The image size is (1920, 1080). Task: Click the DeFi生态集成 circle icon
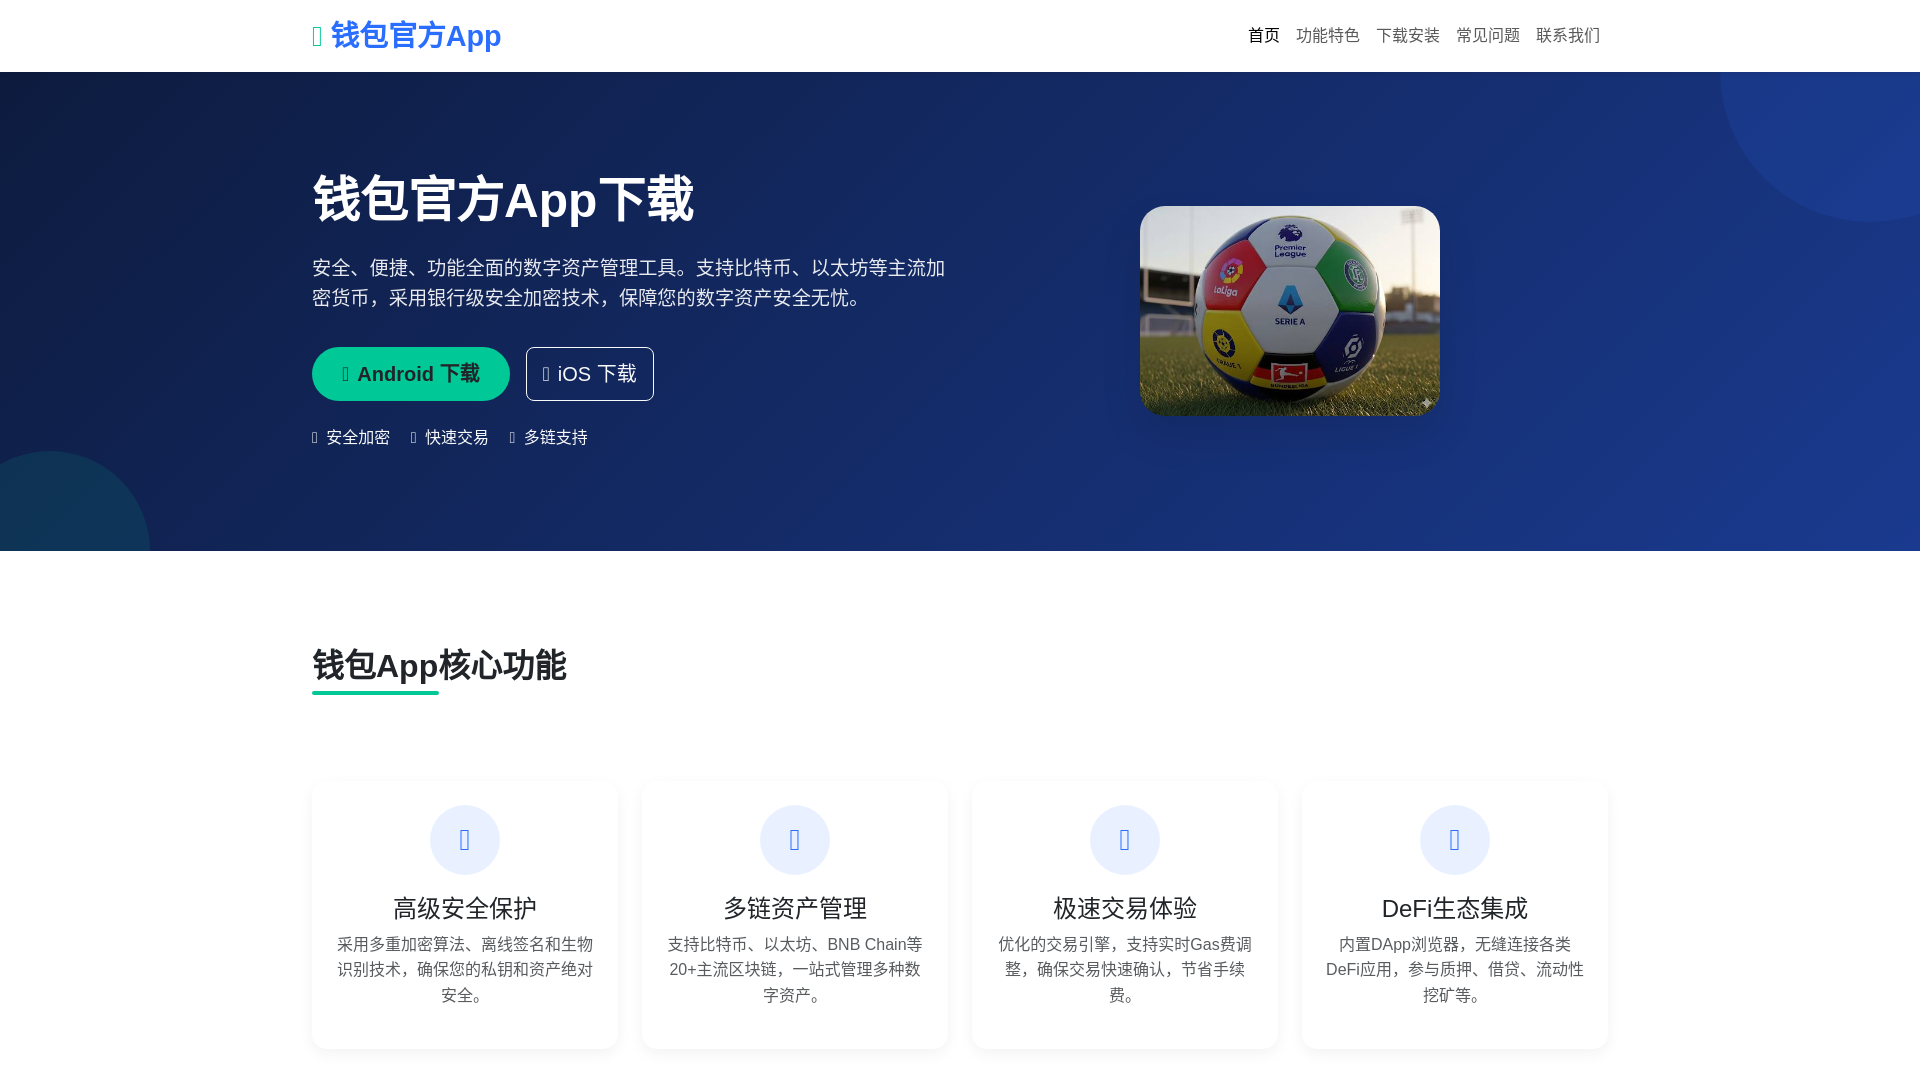point(1455,840)
